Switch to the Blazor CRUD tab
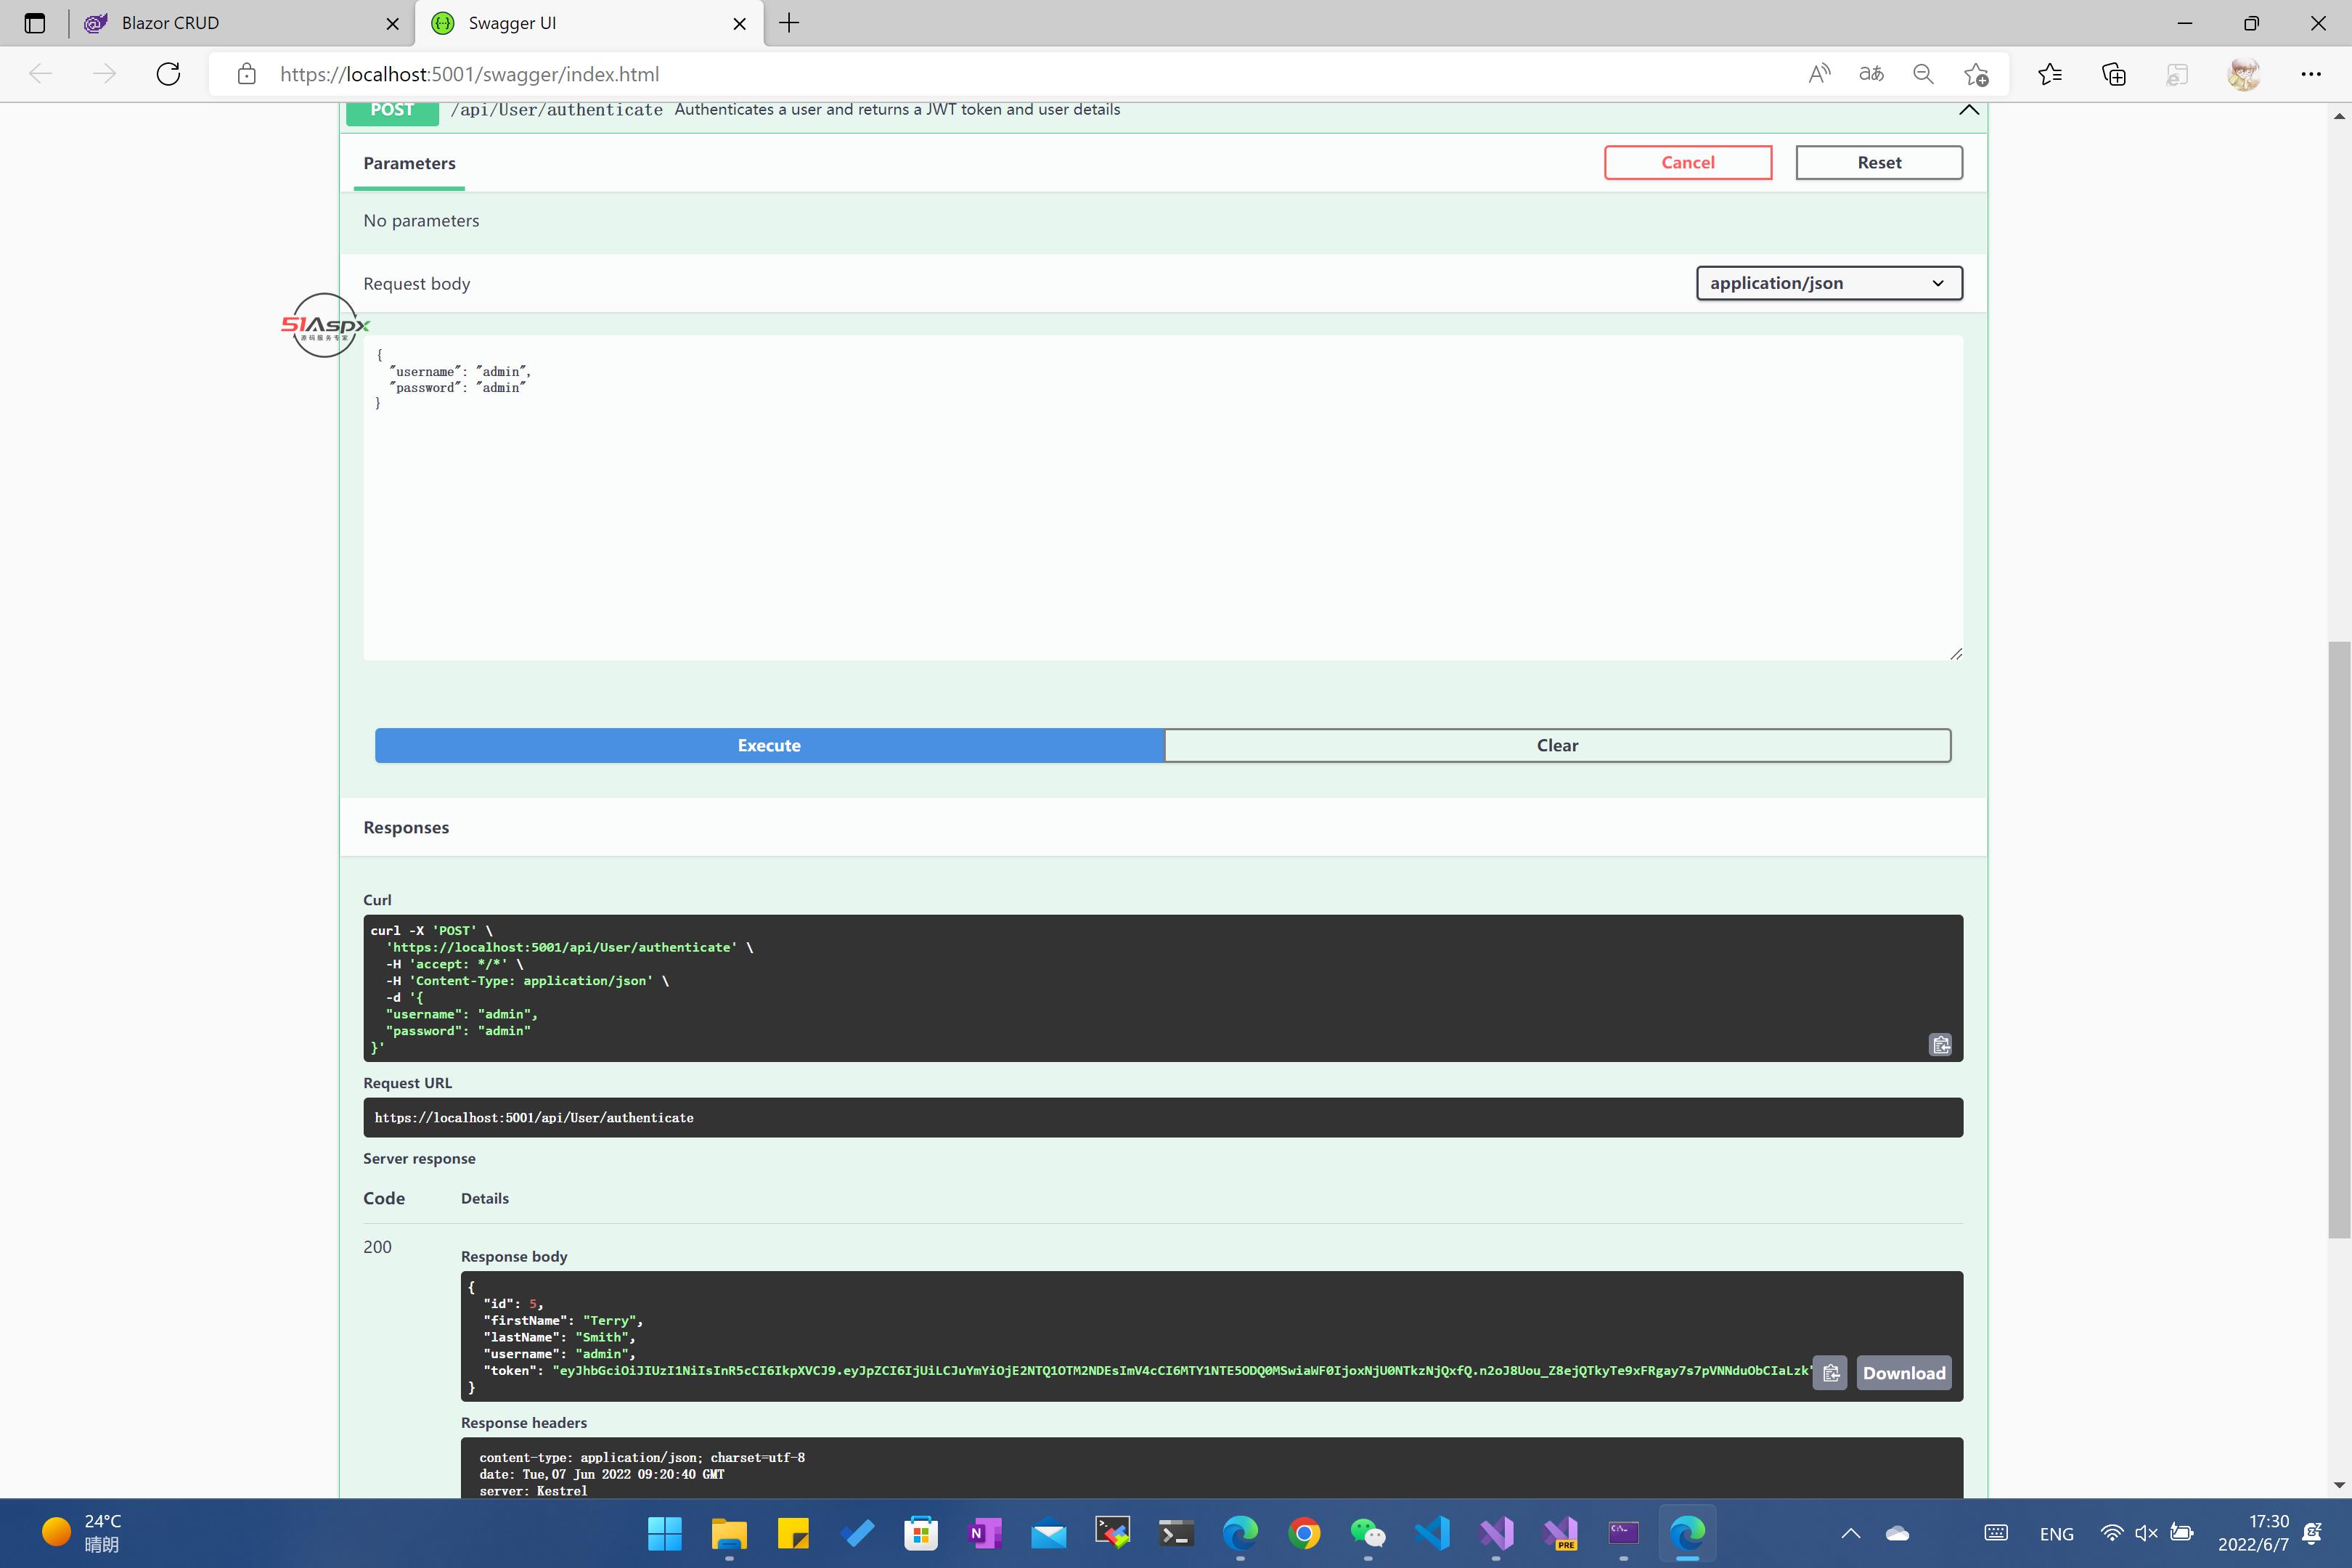 240,23
